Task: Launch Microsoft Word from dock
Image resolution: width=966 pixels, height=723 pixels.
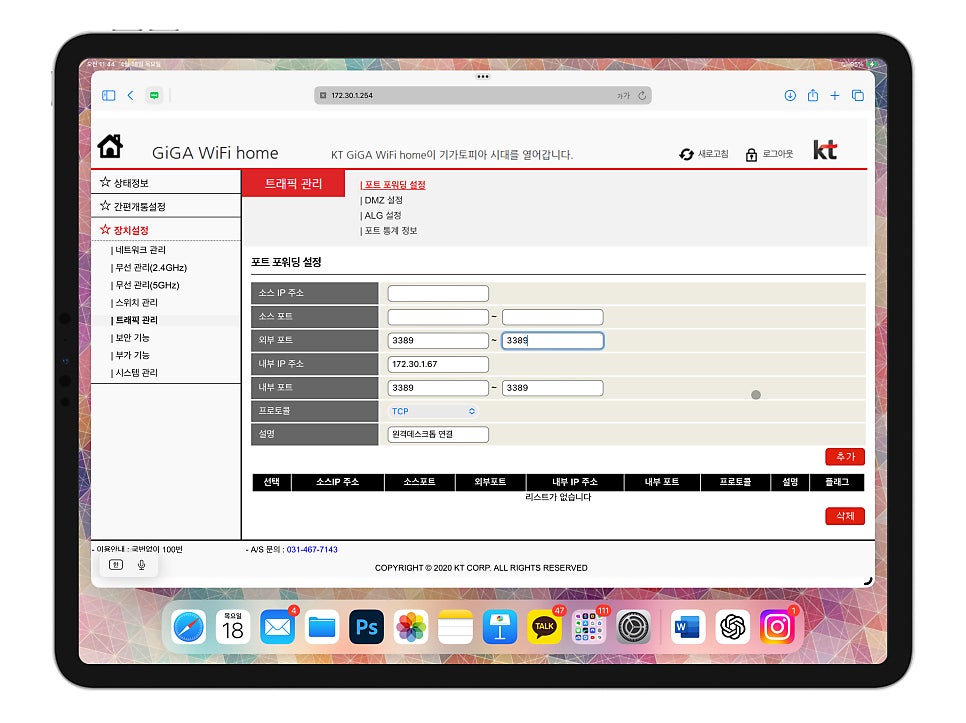Action: [688, 628]
